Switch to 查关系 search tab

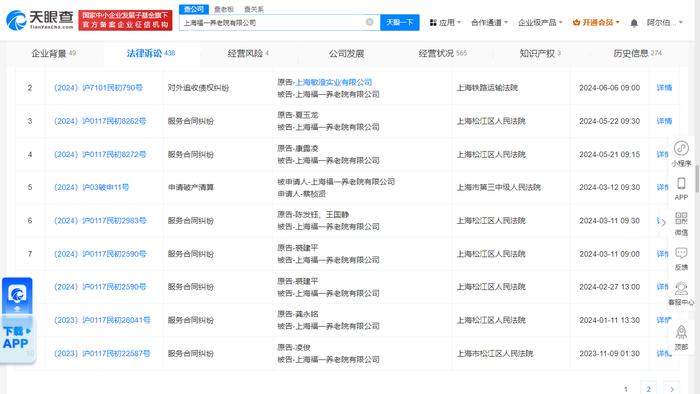[x=254, y=9]
